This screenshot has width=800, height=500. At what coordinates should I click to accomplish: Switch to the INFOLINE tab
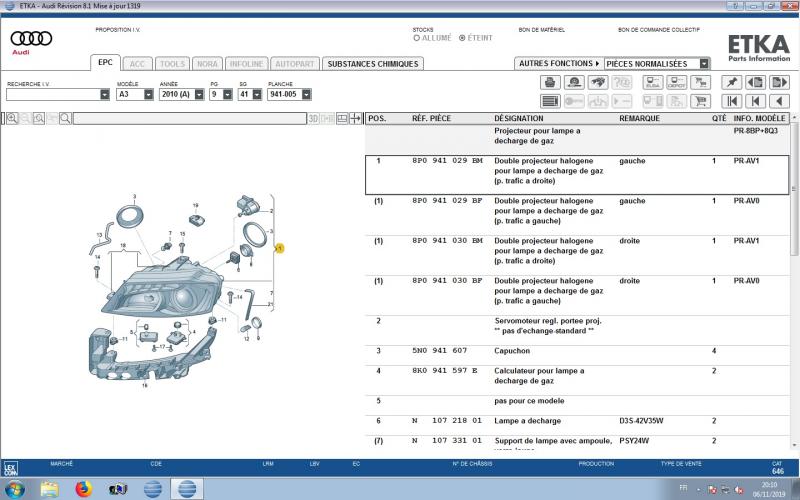[x=246, y=64]
